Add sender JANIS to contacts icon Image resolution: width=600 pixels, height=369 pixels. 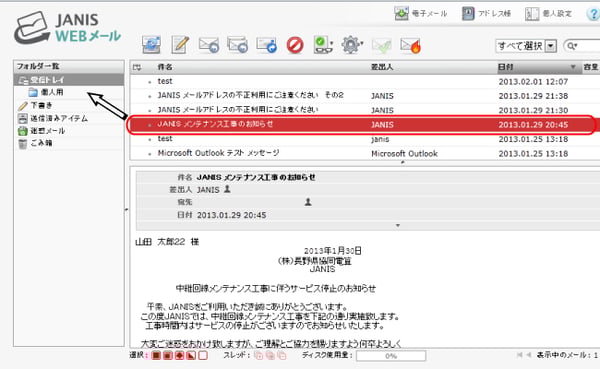[227, 189]
